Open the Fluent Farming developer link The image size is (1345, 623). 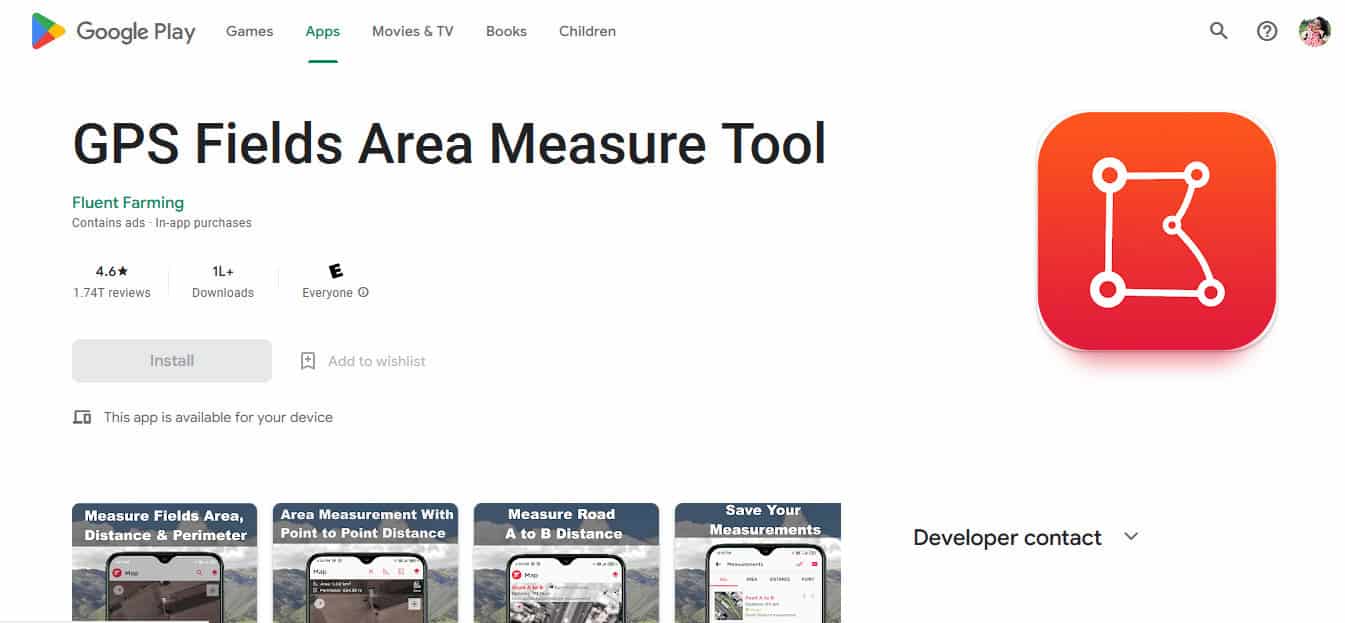click(x=128, y=202)
